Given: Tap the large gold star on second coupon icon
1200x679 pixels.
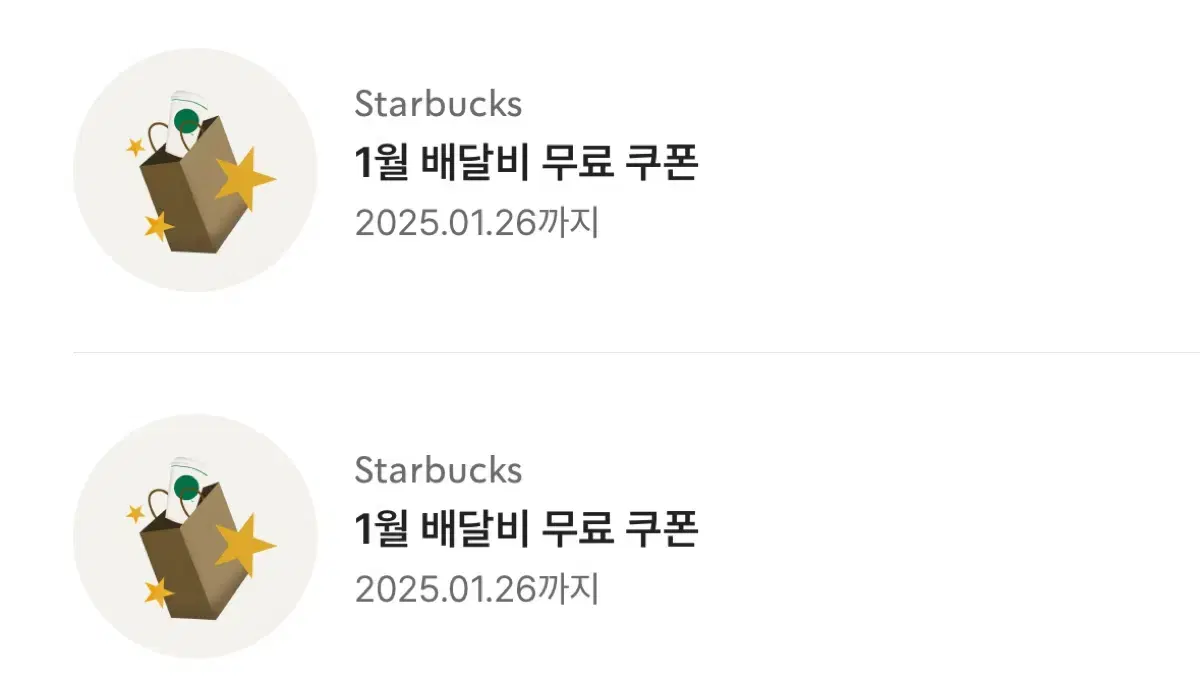Looking at the screenshot, I should click(x=245, y=546).
